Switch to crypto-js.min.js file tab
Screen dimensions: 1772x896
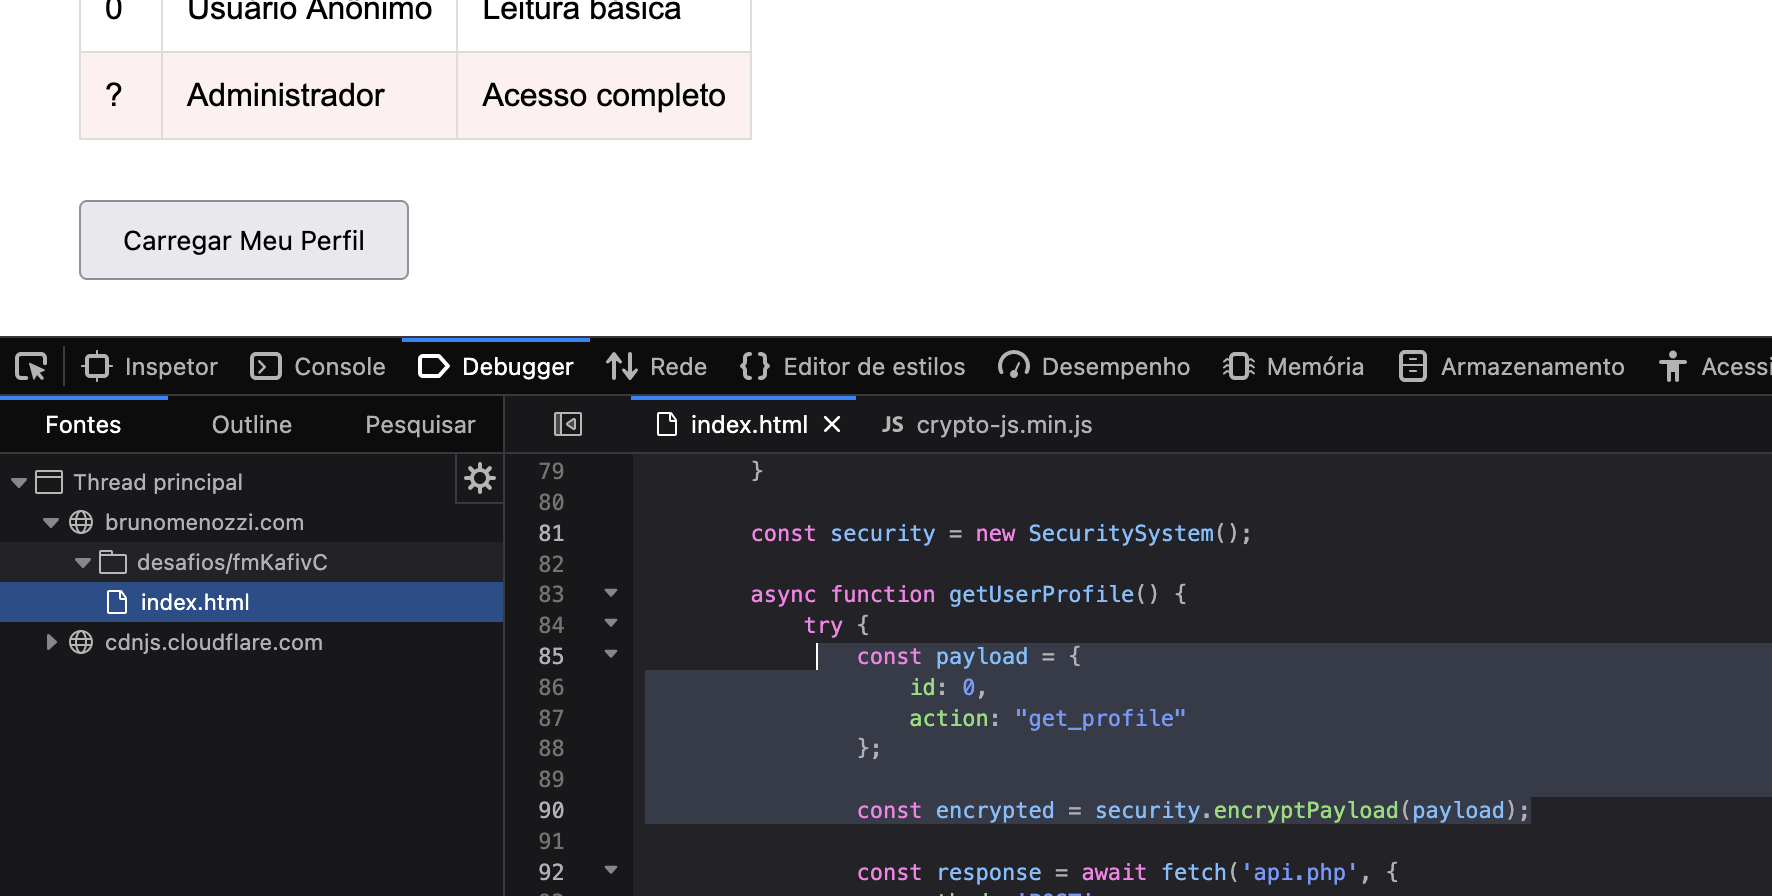[987, 425]
